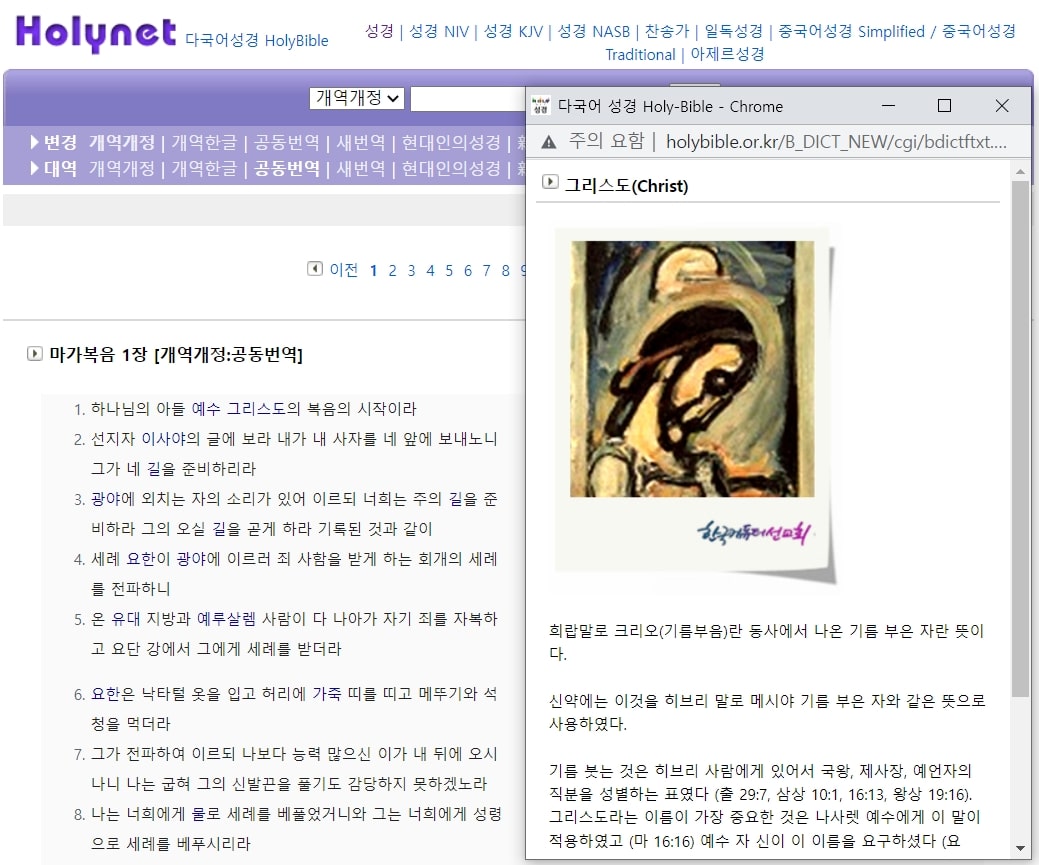Open the 개역개정 version dropdown
Image resolution: width=1039 pixels, height=865 pixels.
tap(356, 98)
